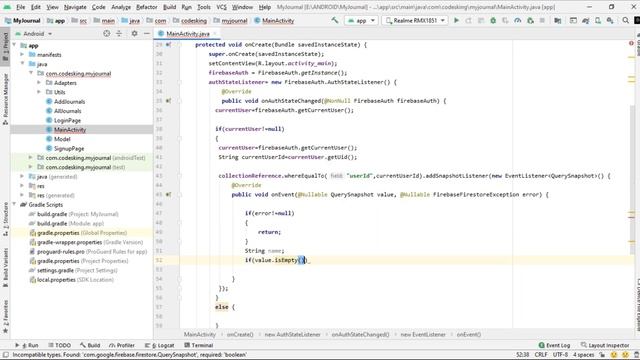Screen dimensions: 640x360
Task: Click Attach Debugger to Android Process icon
Action: [530, 20]
